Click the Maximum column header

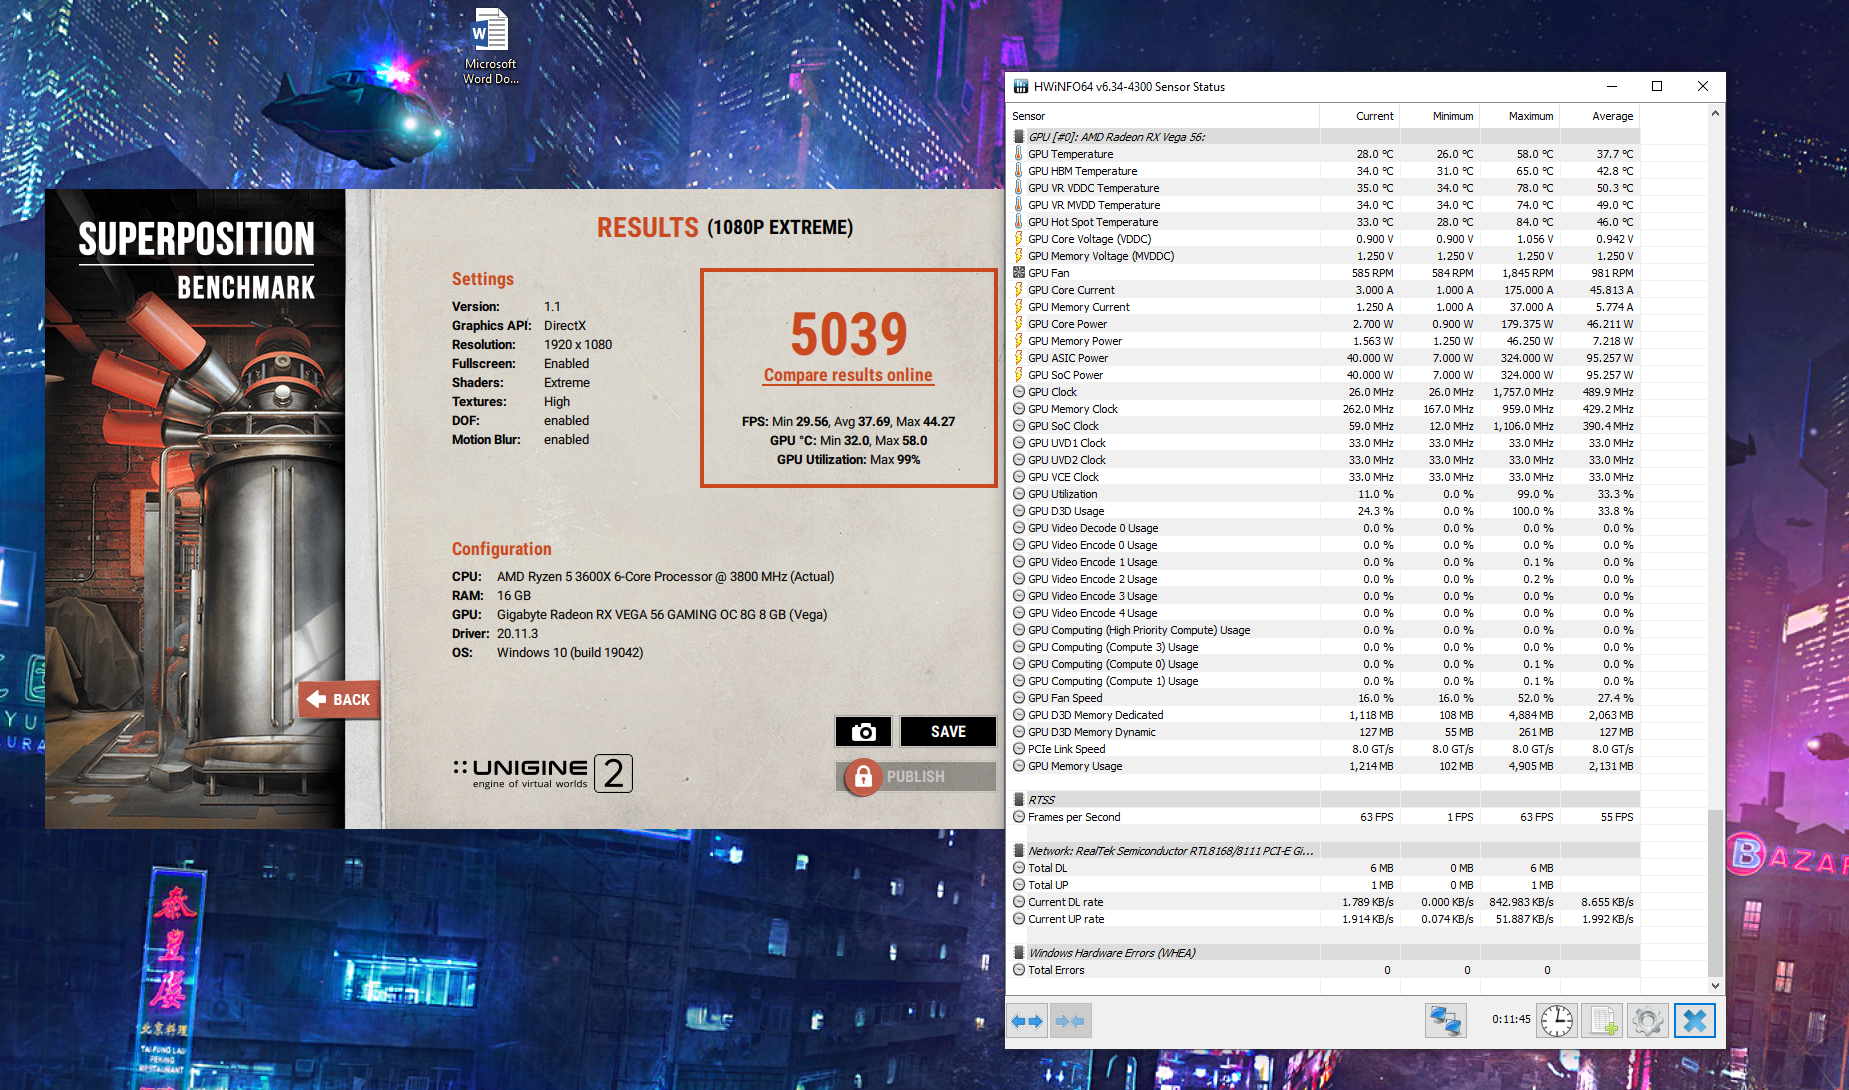click(x=1520, y=116)
